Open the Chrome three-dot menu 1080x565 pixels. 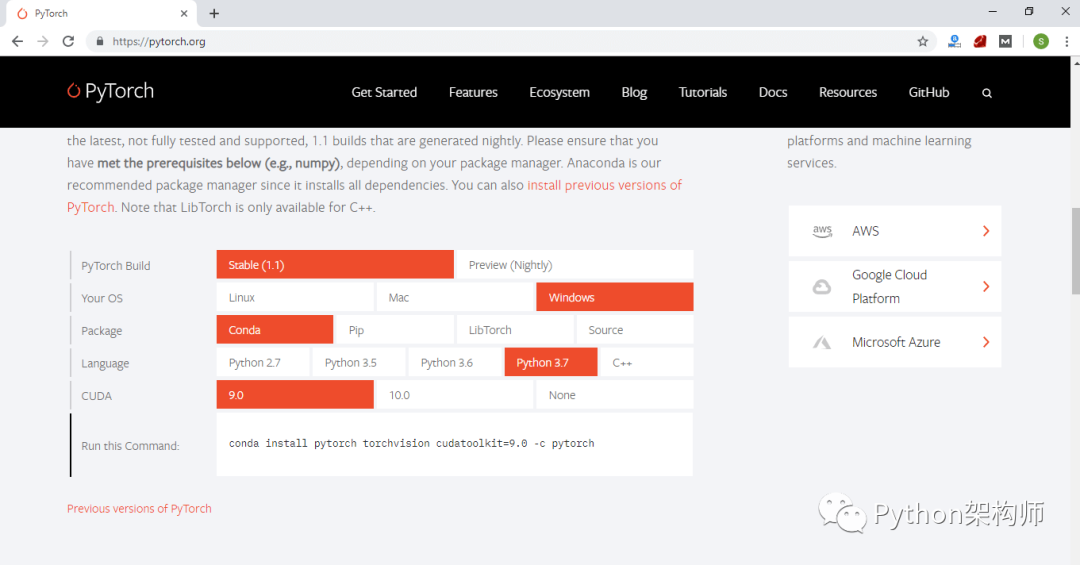coord(1066,41)
